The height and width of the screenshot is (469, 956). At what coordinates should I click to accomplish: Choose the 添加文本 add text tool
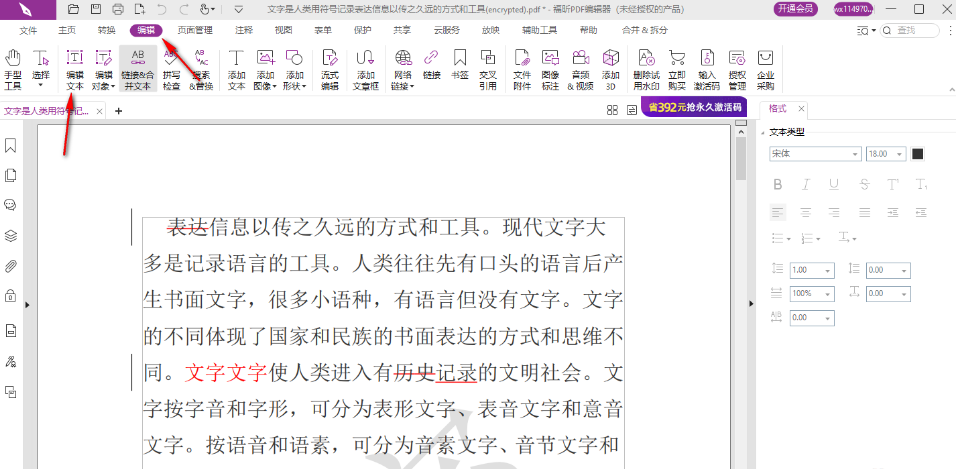click(x=236, y=70)
